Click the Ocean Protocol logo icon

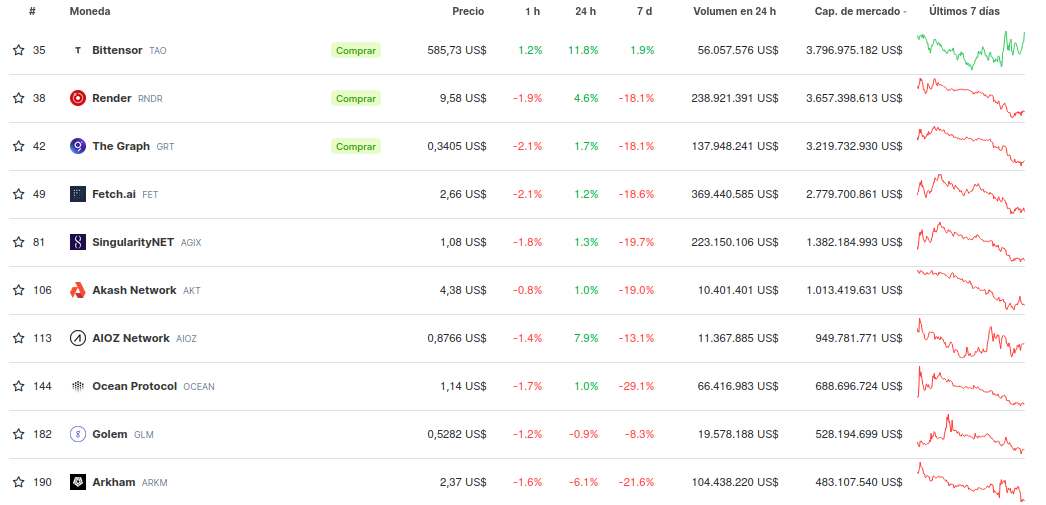click(78, 386)
